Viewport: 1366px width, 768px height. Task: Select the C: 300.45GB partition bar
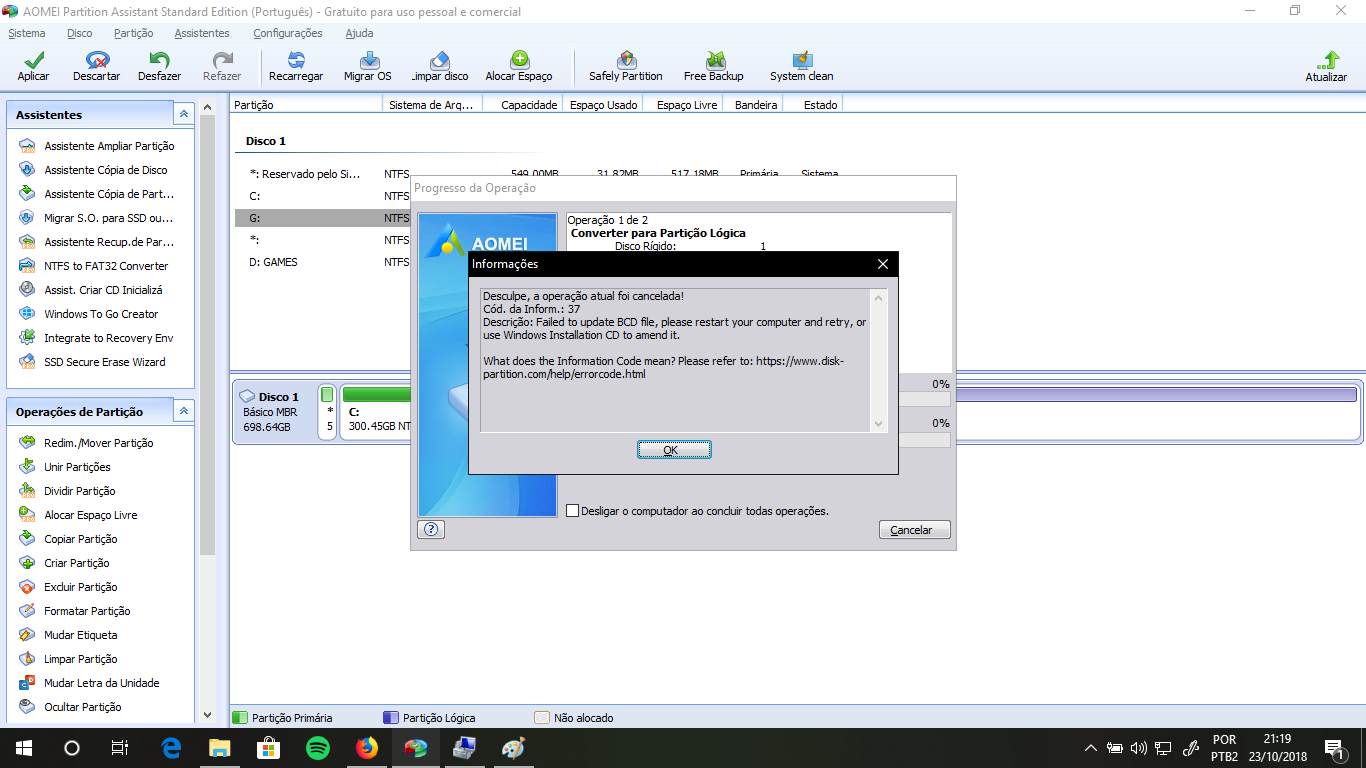coord(375,411)
